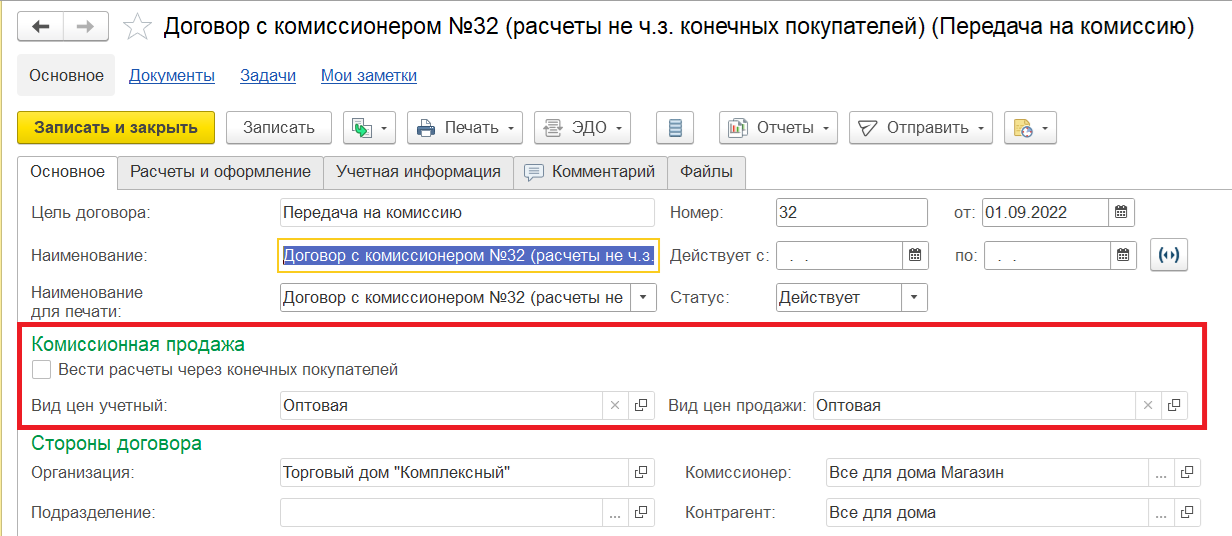The image size is (1232, 536).
Task: Open the list icon button after ЭДО
Action: pyautogui.click(x=675, y=127)
